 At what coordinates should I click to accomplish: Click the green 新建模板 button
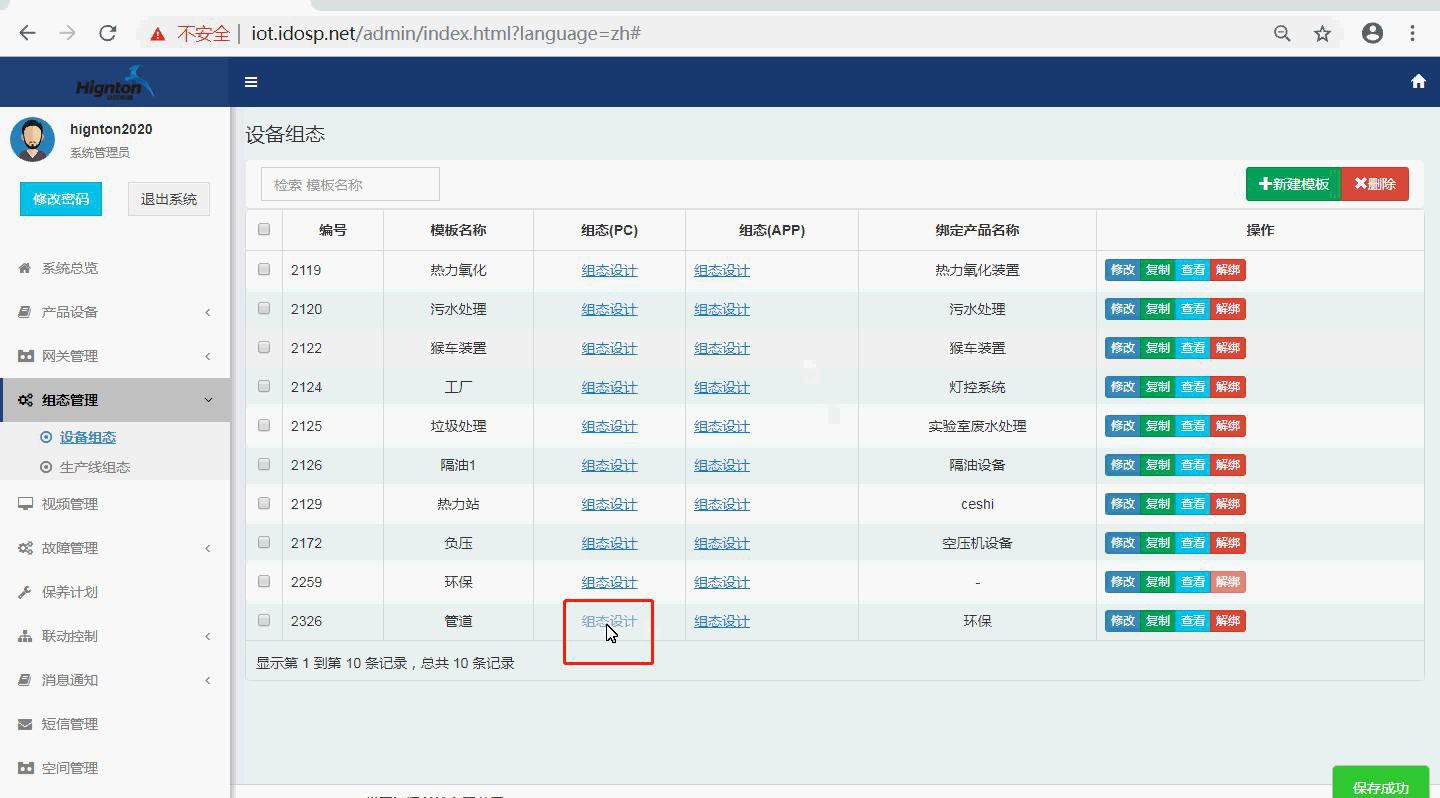(1293, 184)
